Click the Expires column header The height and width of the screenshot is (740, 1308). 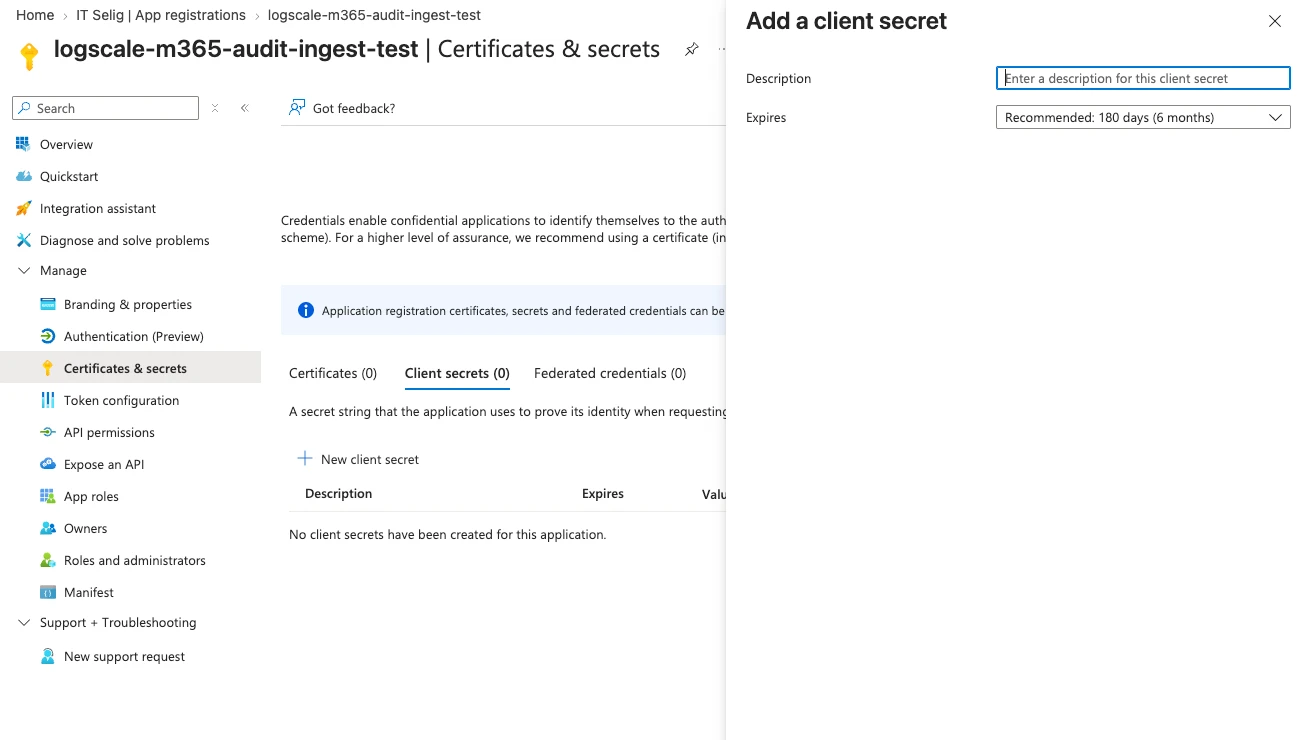click(603, 493)
